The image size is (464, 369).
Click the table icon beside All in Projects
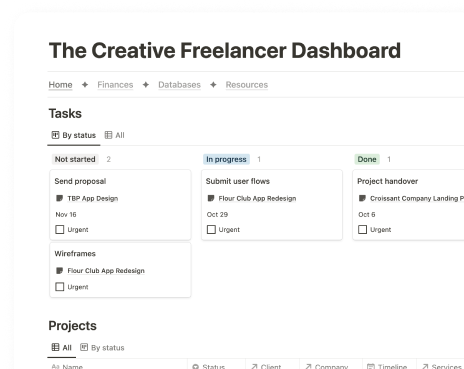(55, 347)
